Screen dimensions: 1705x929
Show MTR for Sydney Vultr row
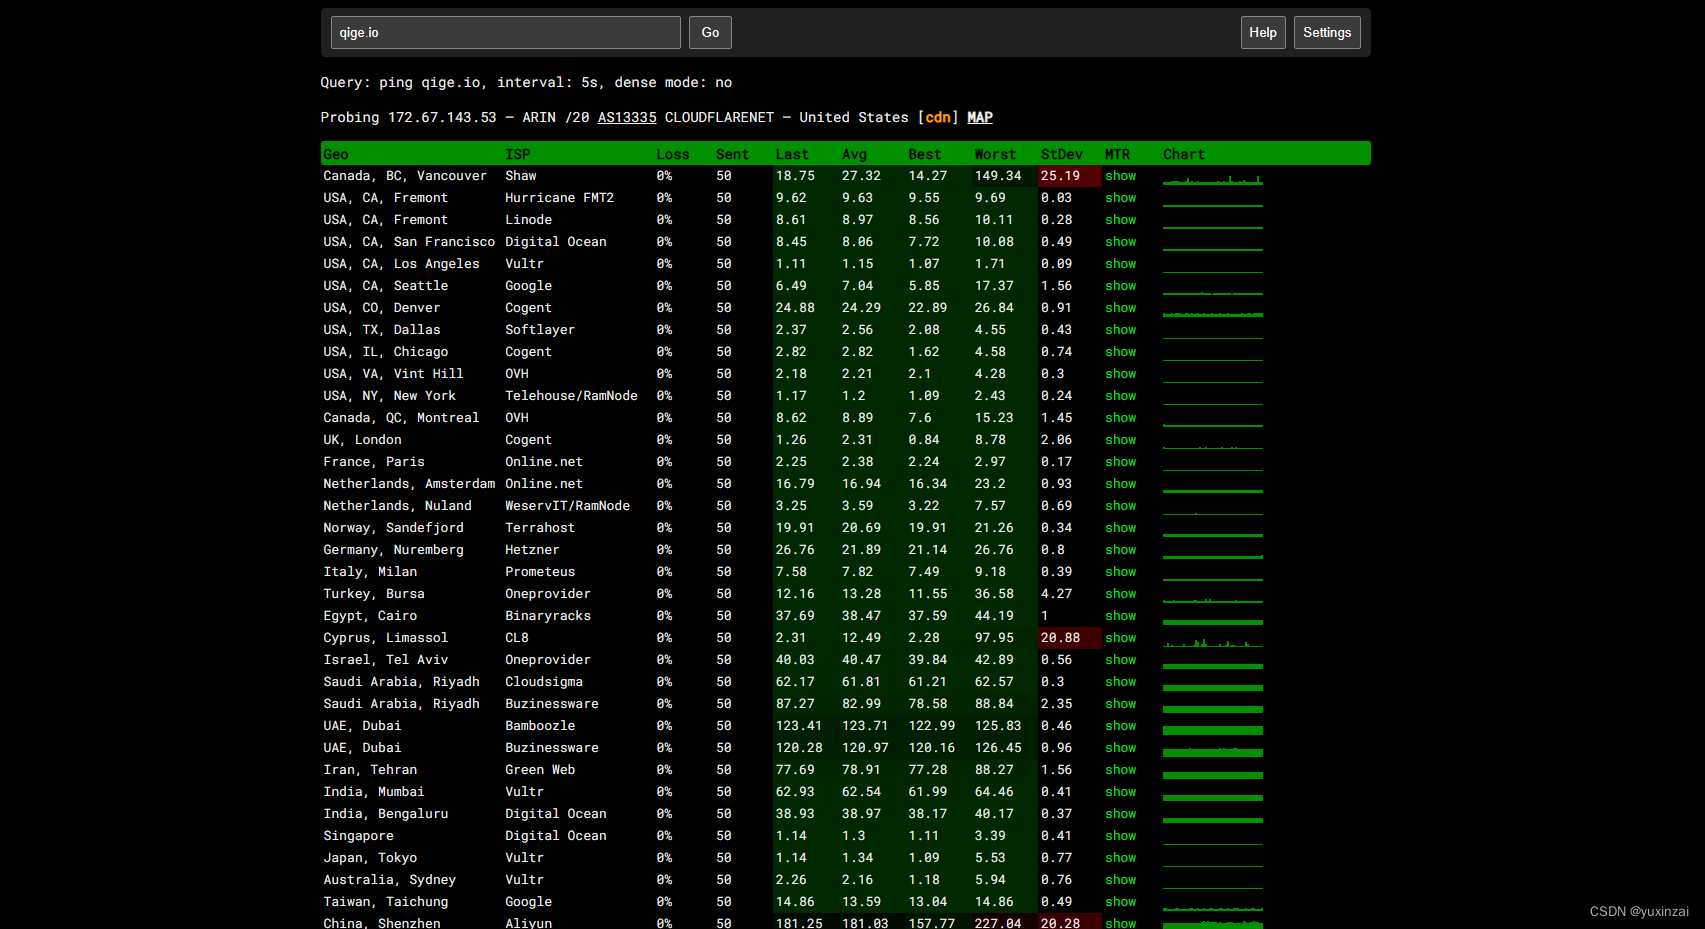1121,880
